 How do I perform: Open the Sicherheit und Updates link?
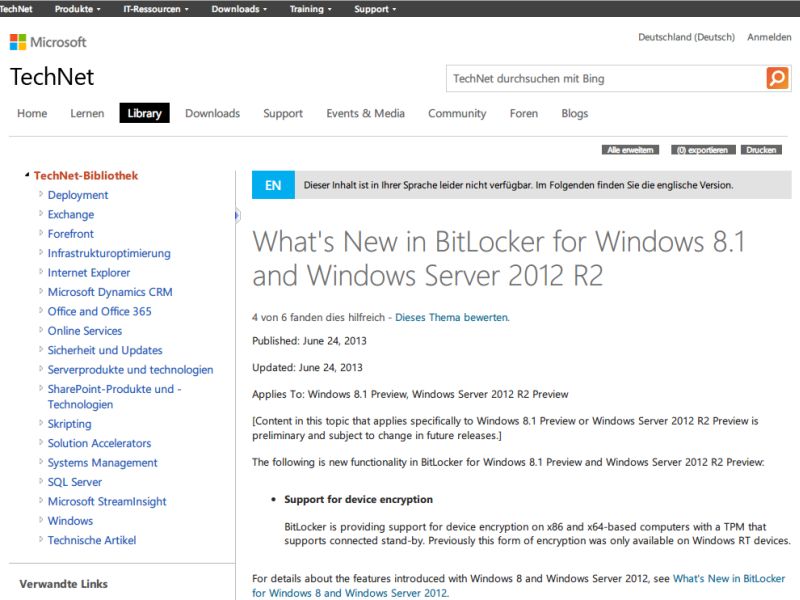coord(105,350)
